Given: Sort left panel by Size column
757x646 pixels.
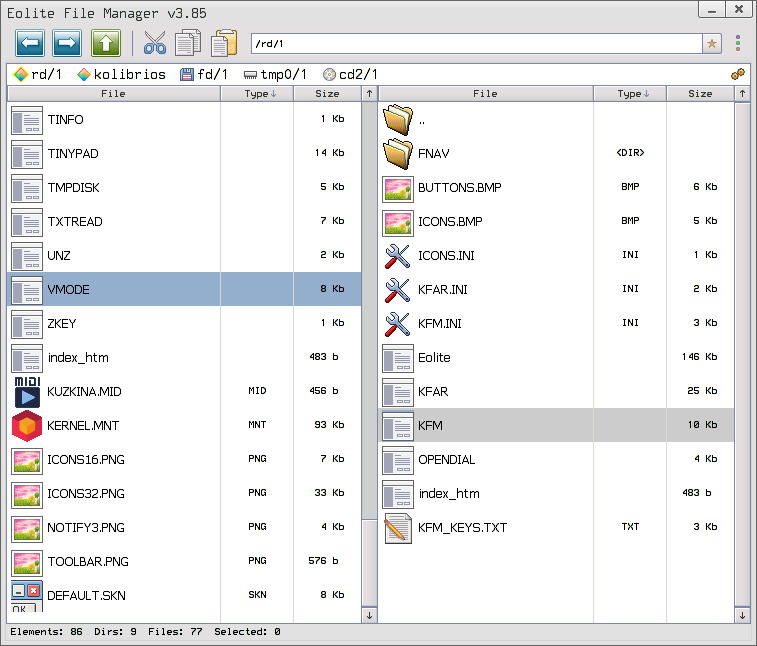Looking at the screenshot, I should (x=327, y=94).
